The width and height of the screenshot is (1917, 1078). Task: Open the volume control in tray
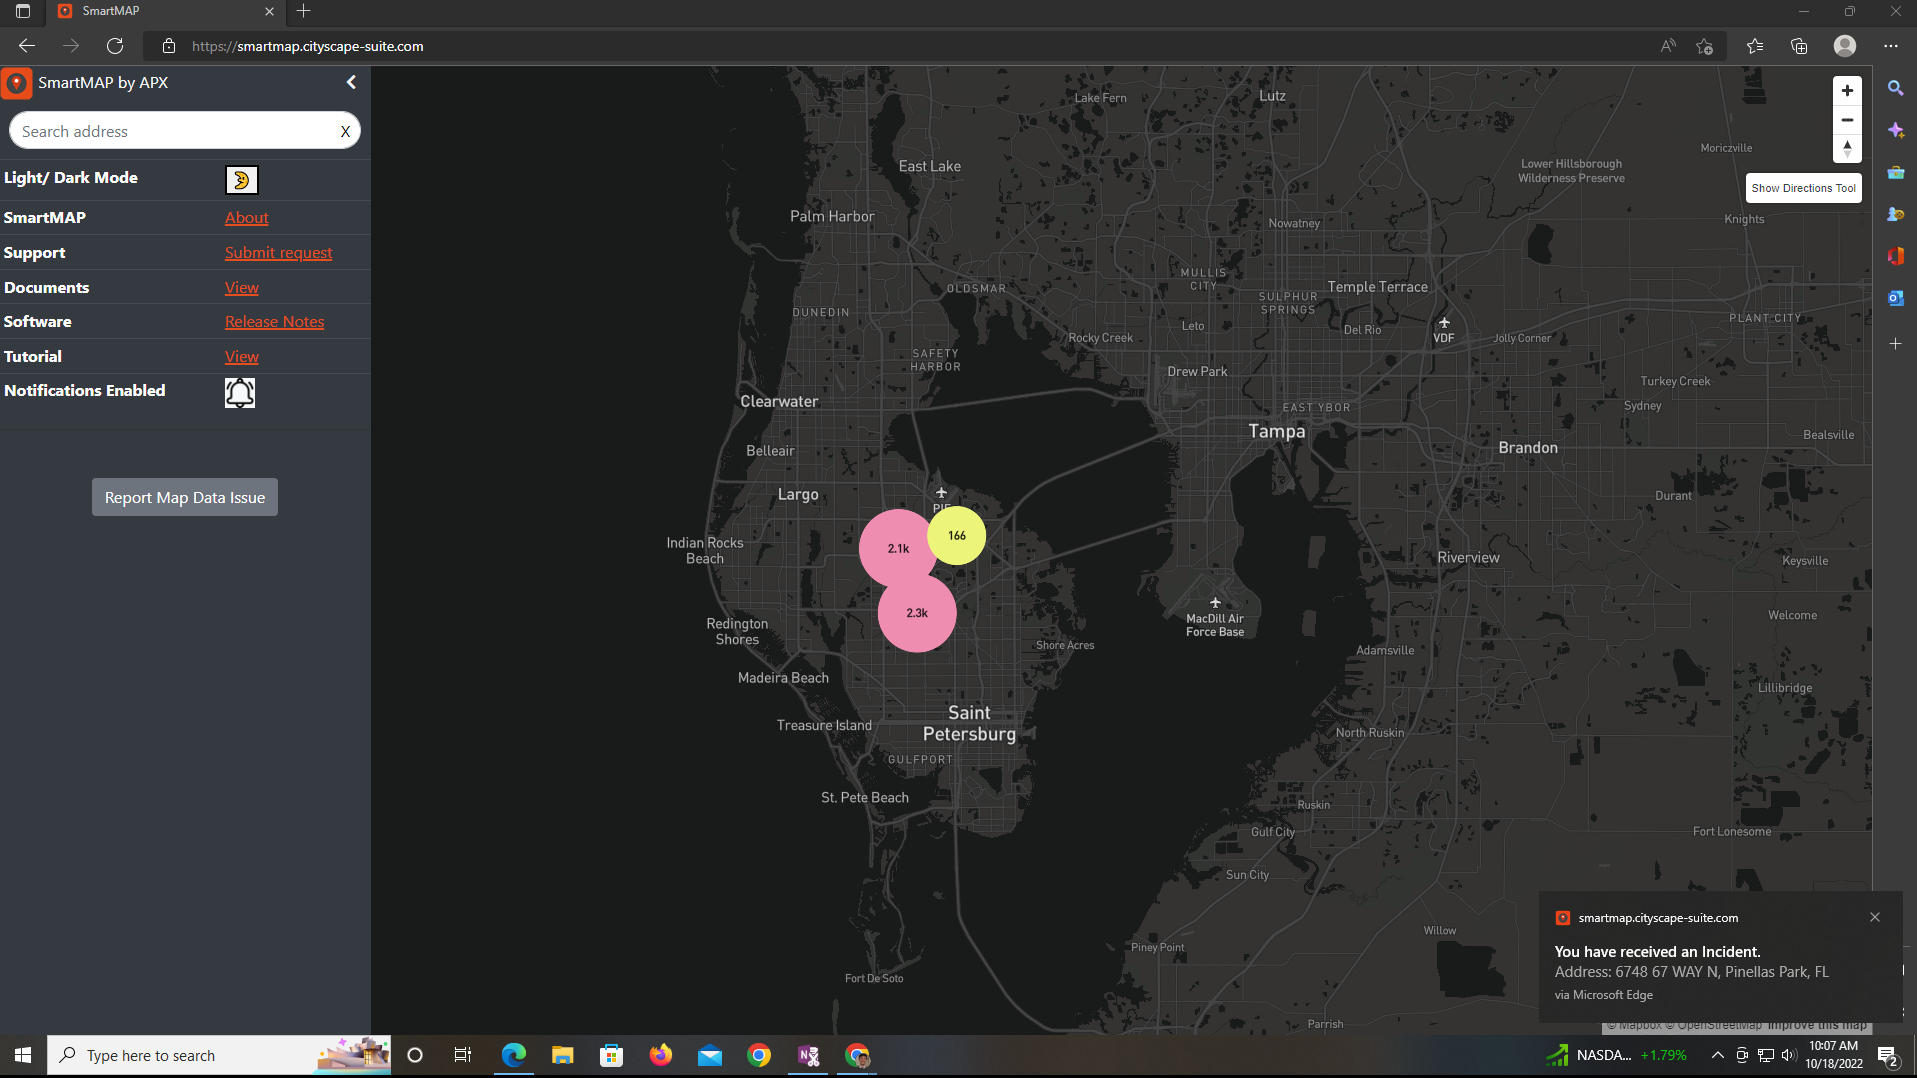(x=1788, y=1055)
